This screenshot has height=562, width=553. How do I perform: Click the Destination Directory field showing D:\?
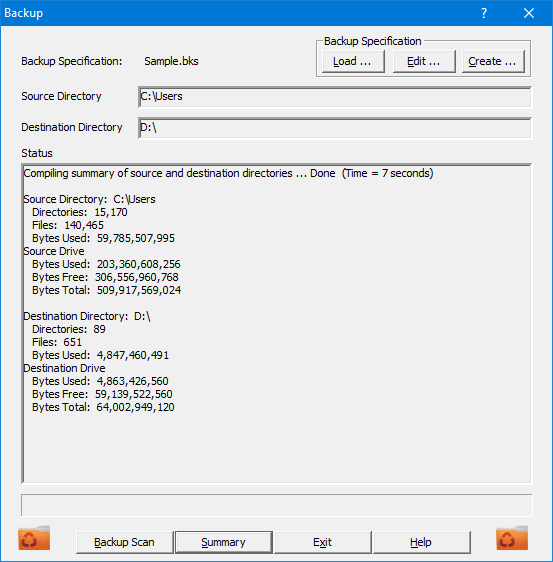click(x=335, y=128)
